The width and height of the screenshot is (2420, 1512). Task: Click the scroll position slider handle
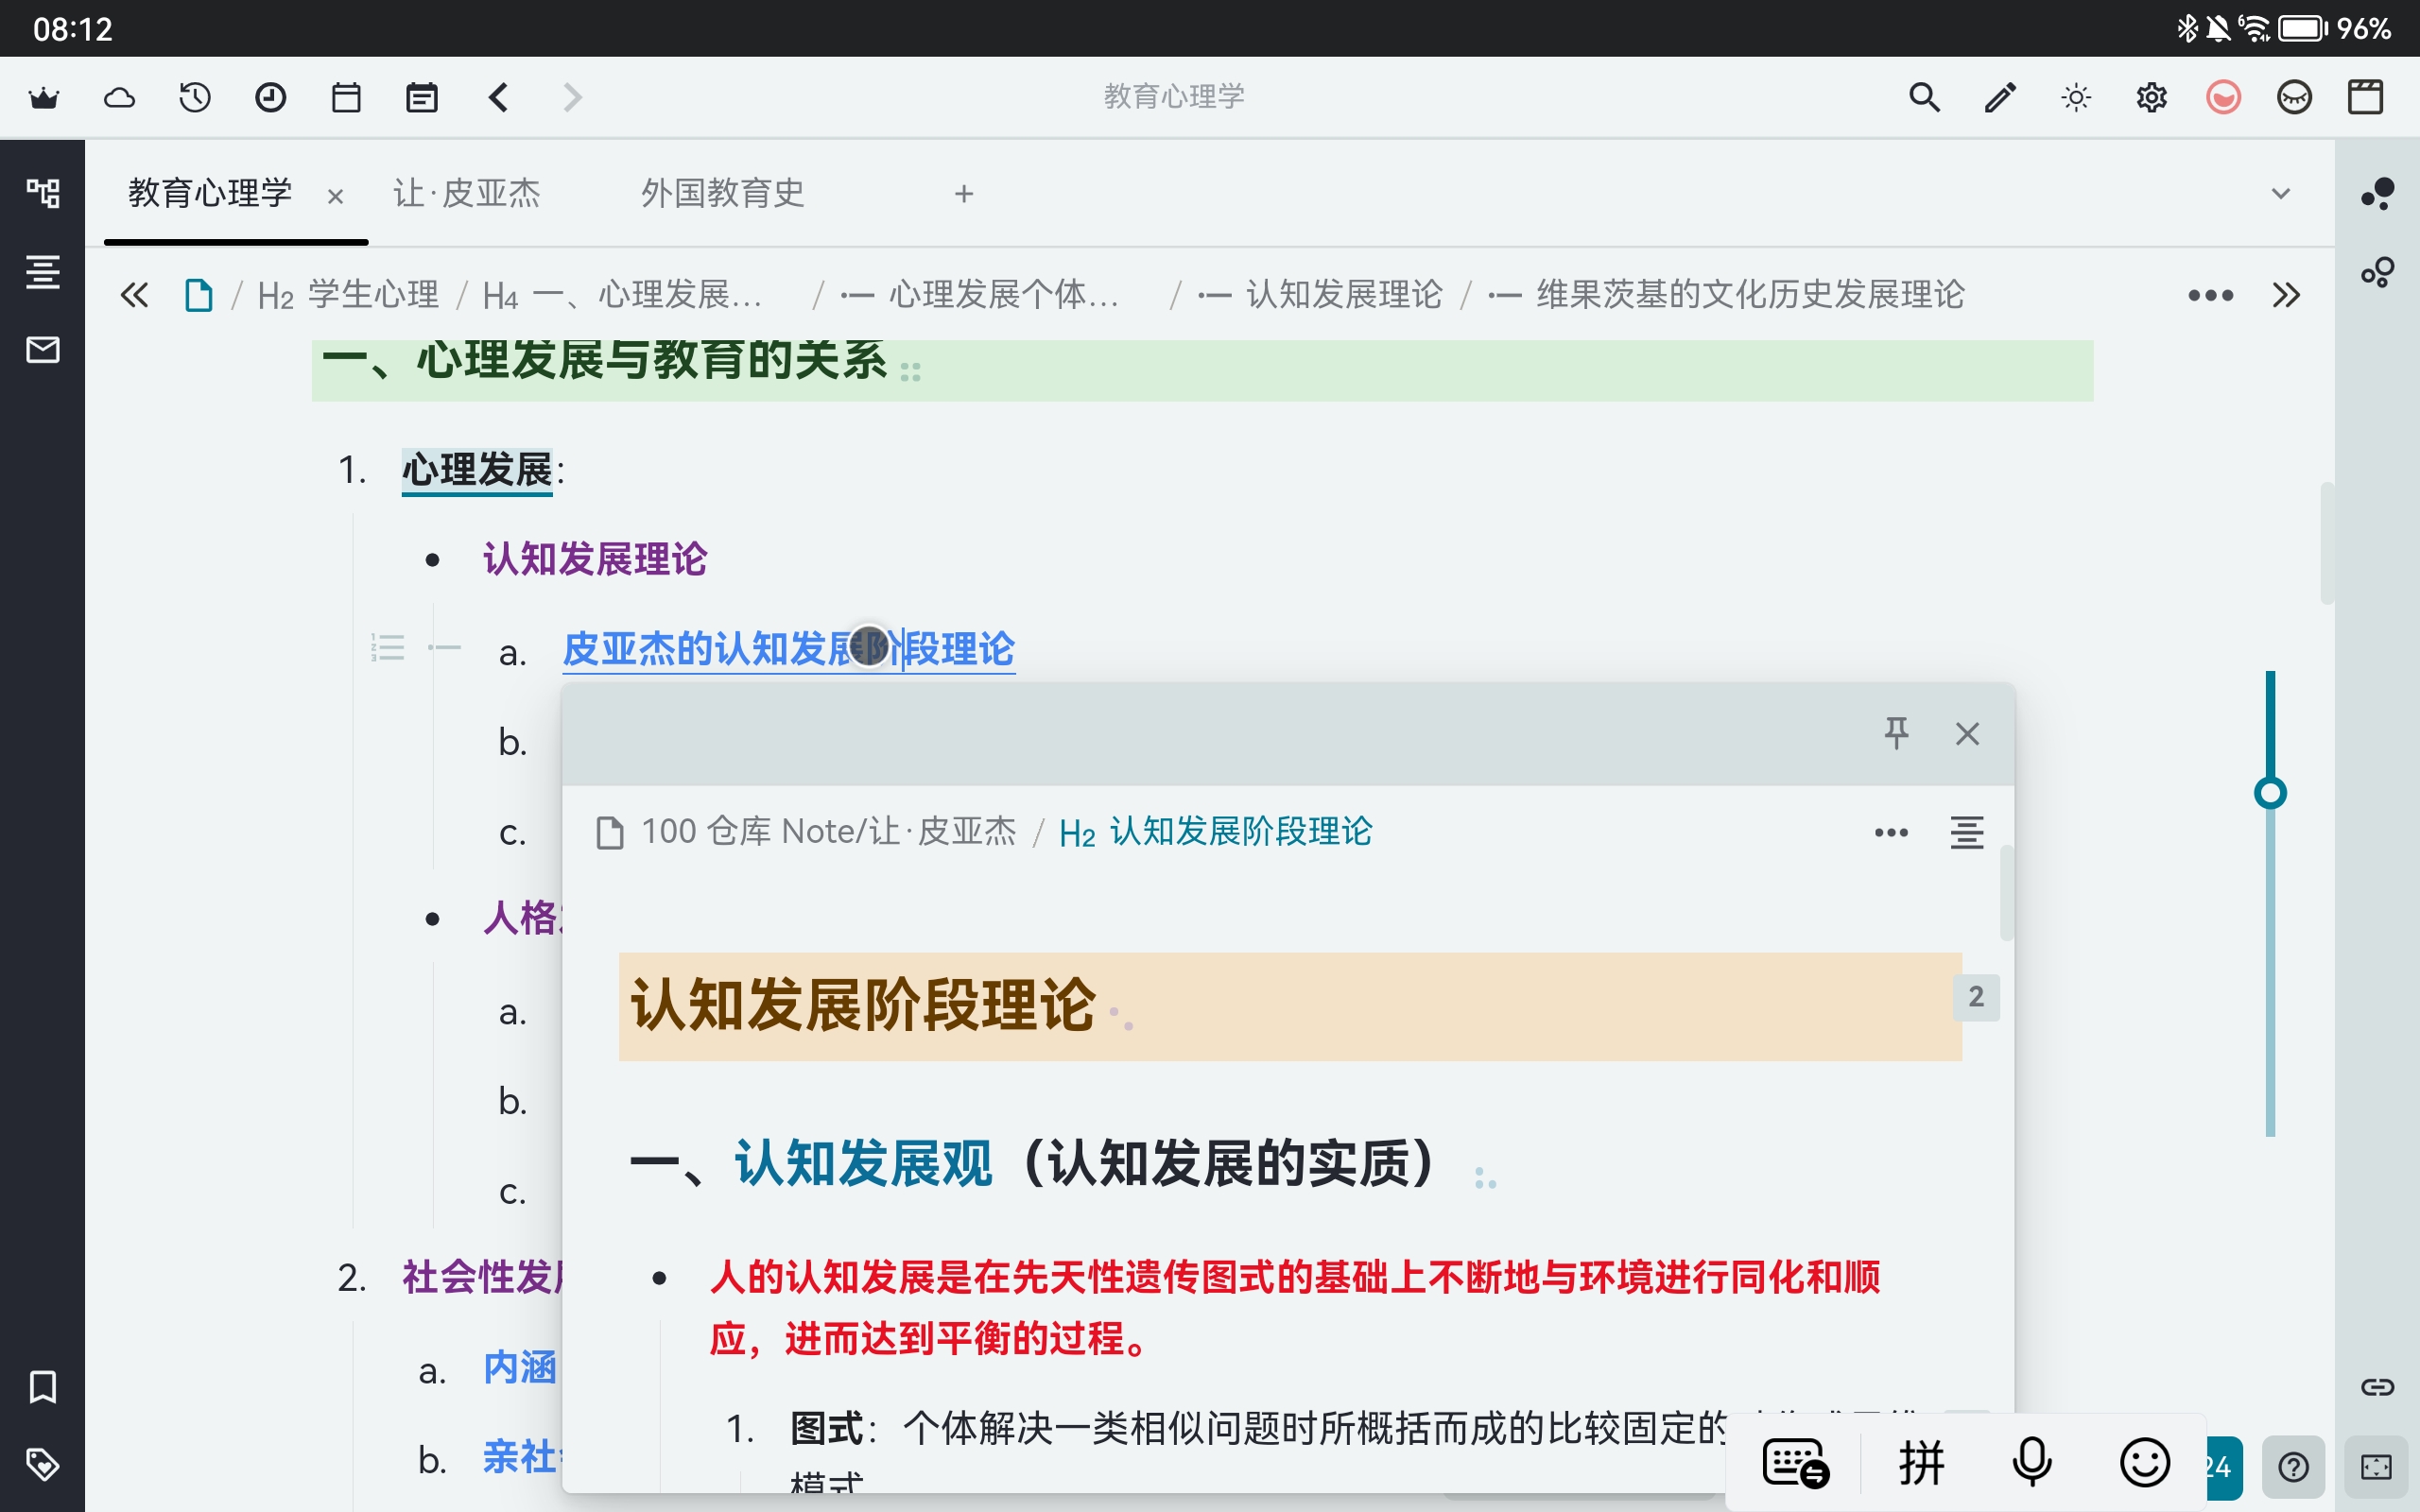2270,793
